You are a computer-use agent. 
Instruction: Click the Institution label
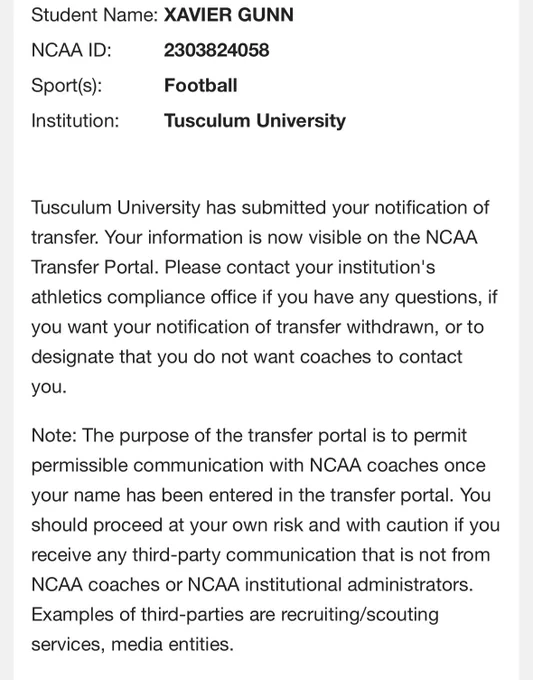coord(75,121)
